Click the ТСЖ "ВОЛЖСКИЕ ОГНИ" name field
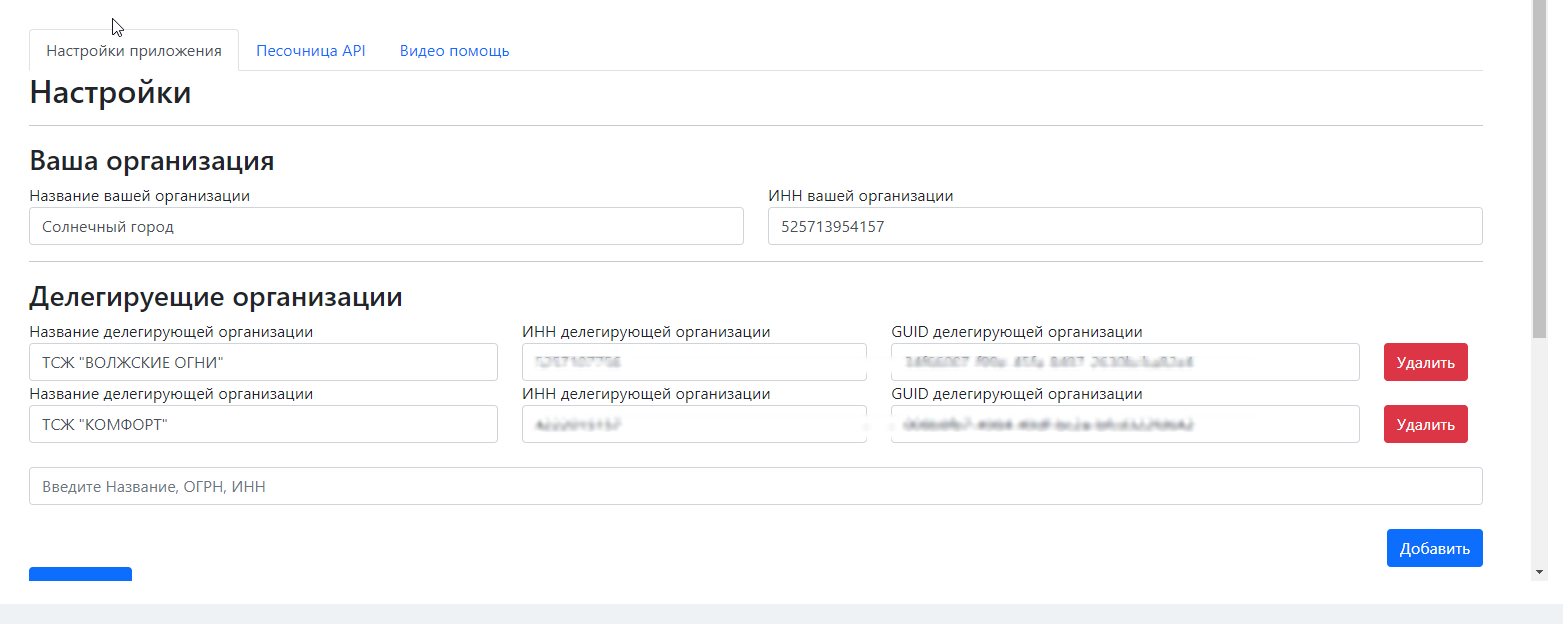The image size is (1563, 624). [x=263, y=362]
